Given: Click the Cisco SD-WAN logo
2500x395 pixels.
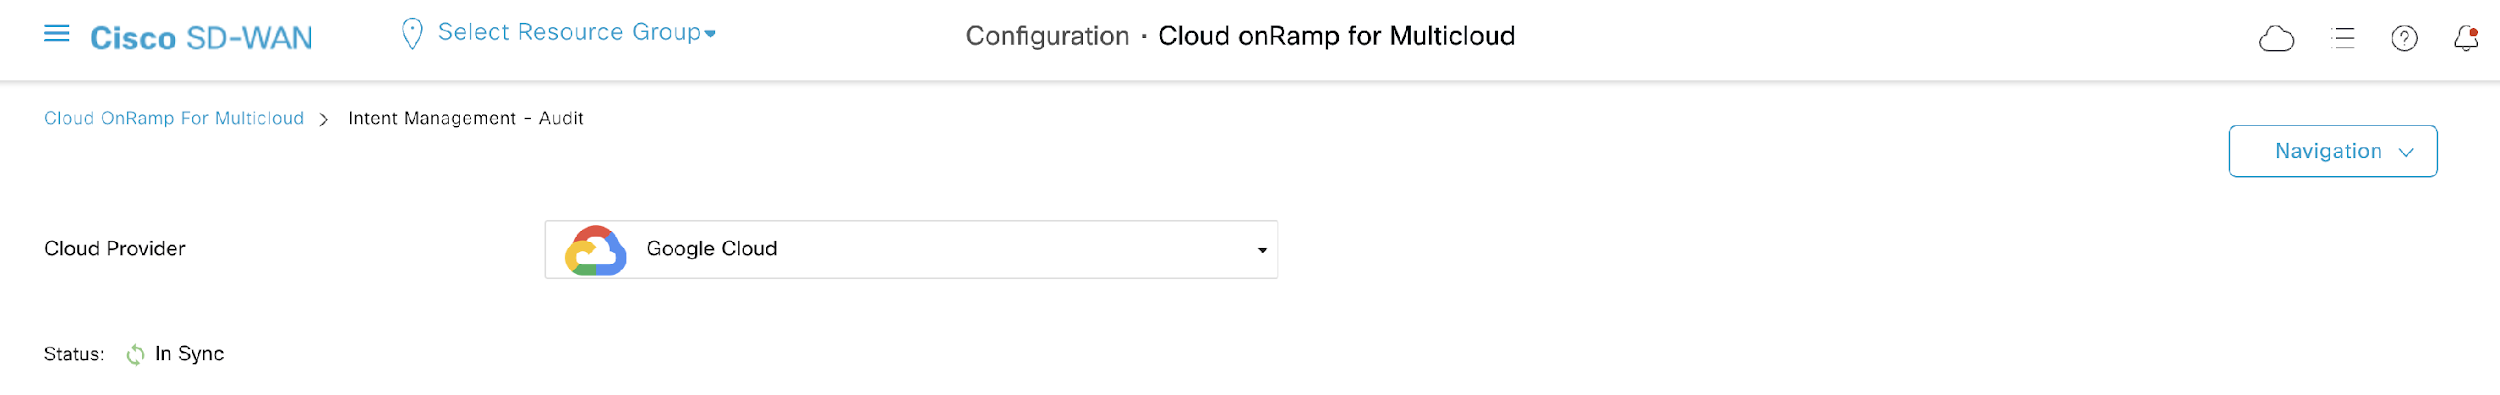Looking at the screenshot, I should [x=201, y=38].
